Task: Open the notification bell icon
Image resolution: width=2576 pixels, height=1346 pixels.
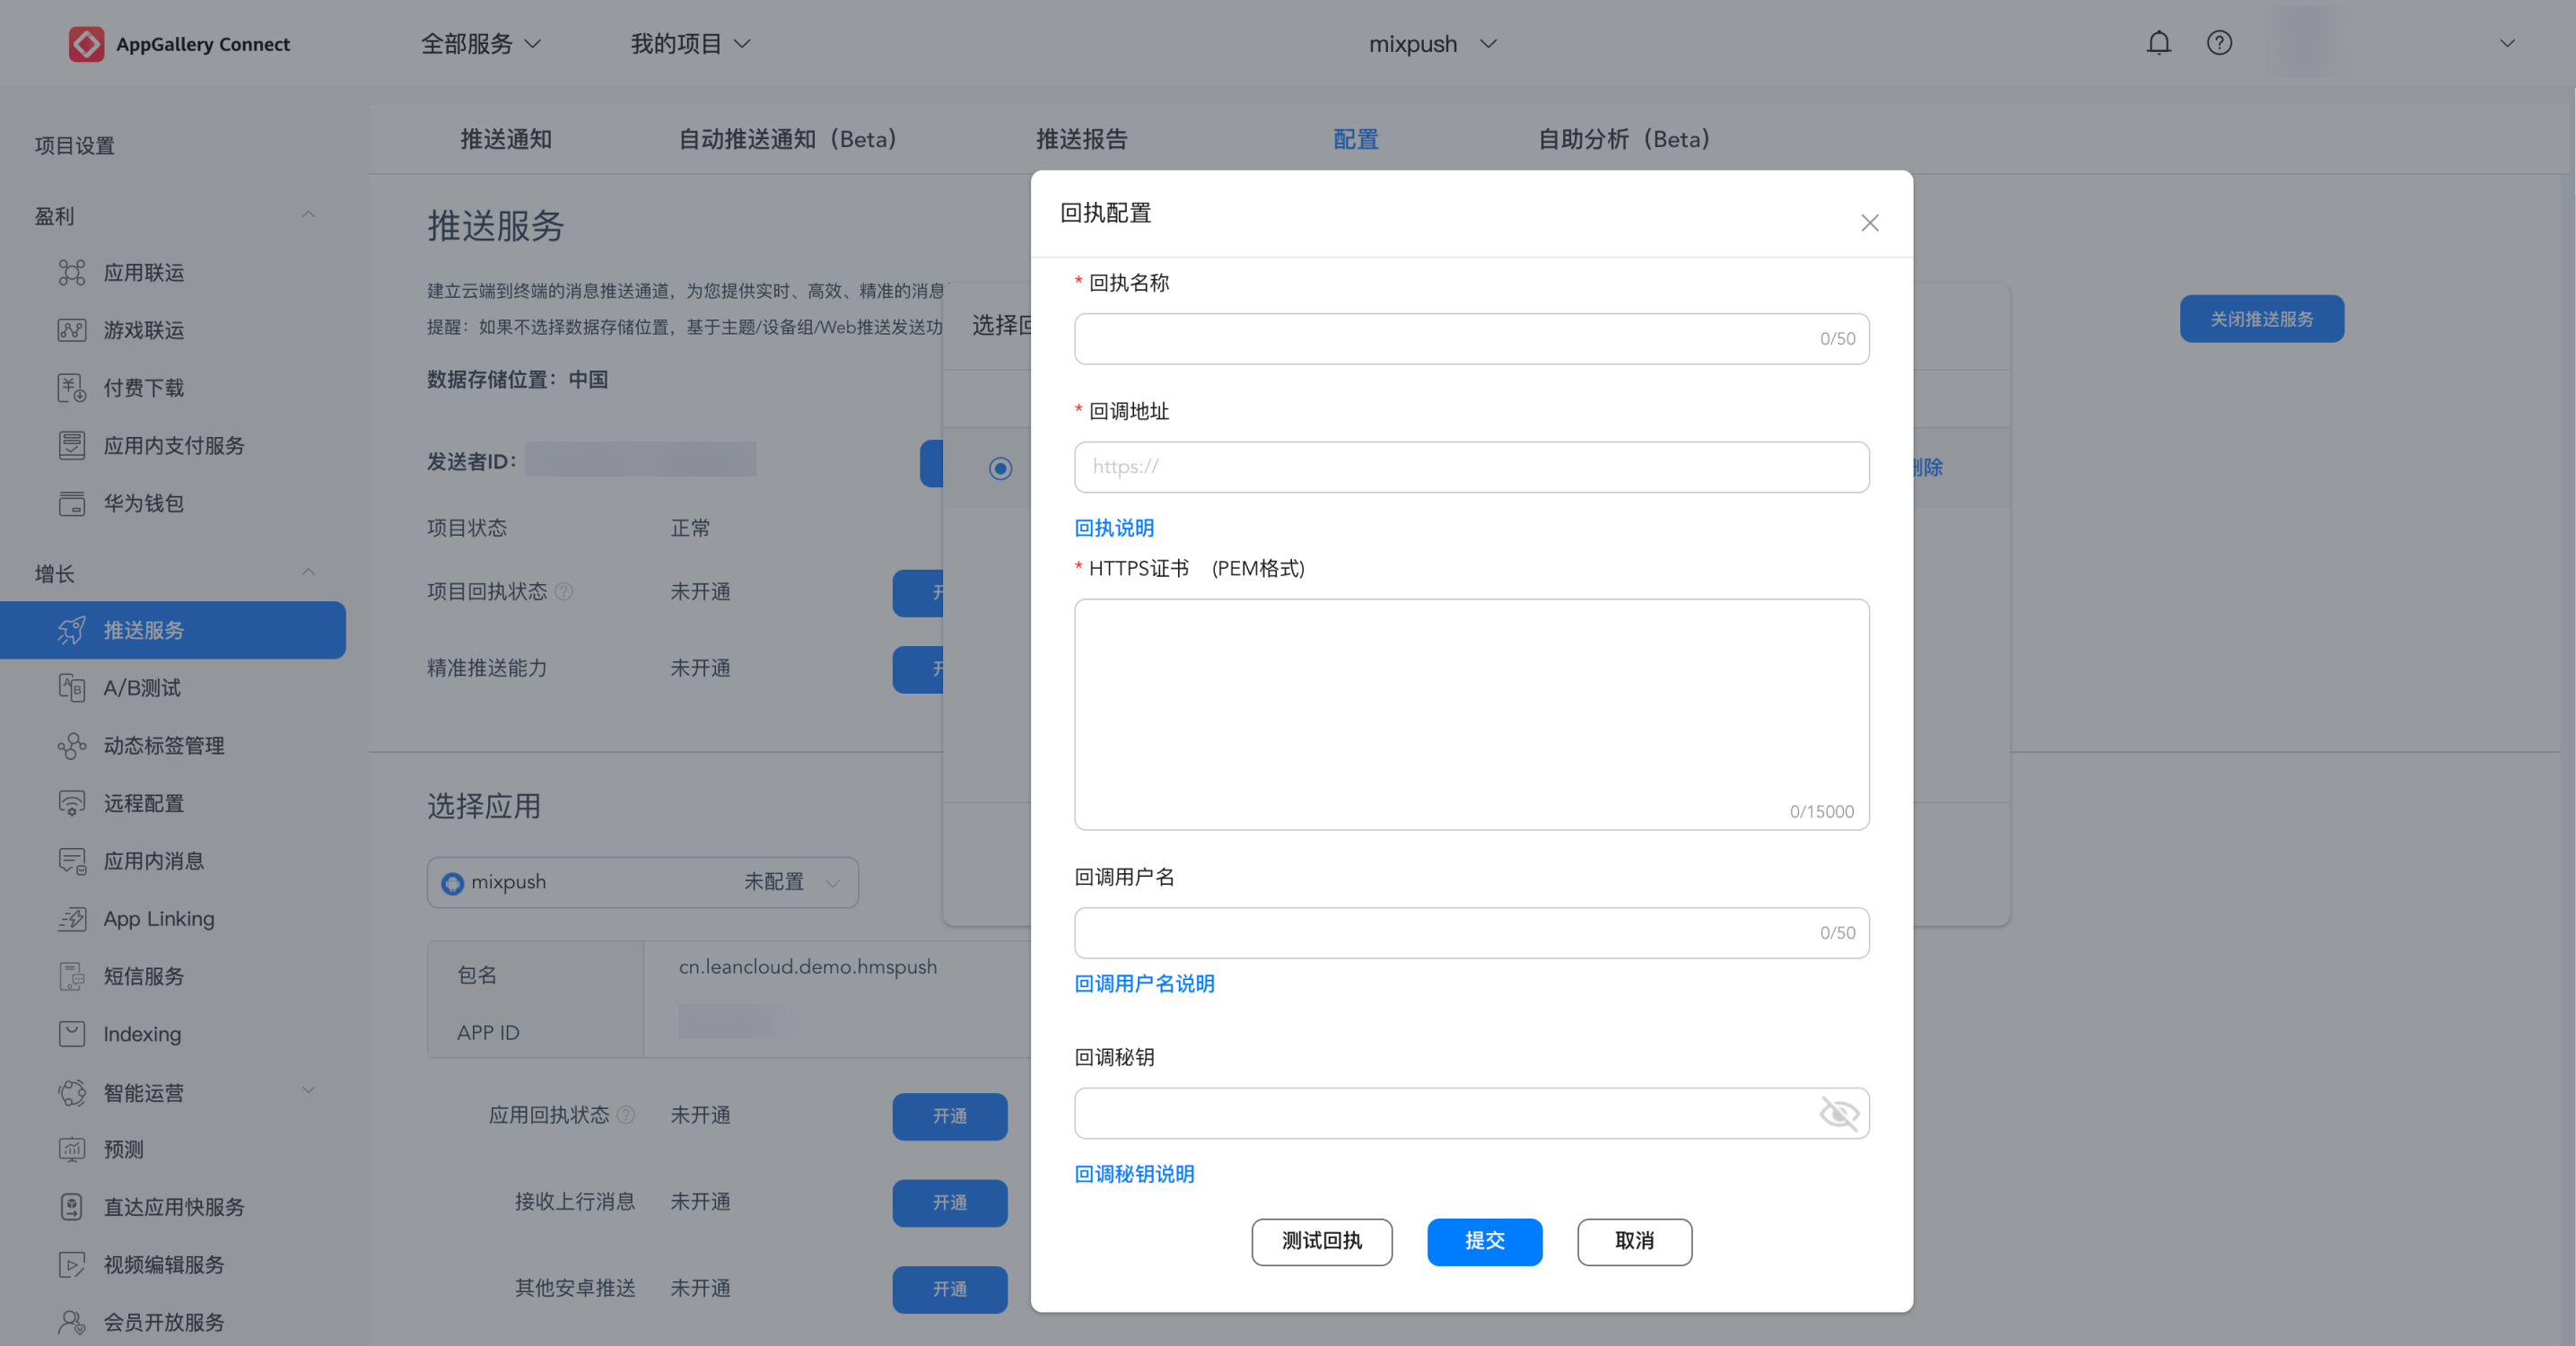Action: (x=2159, y=43)
